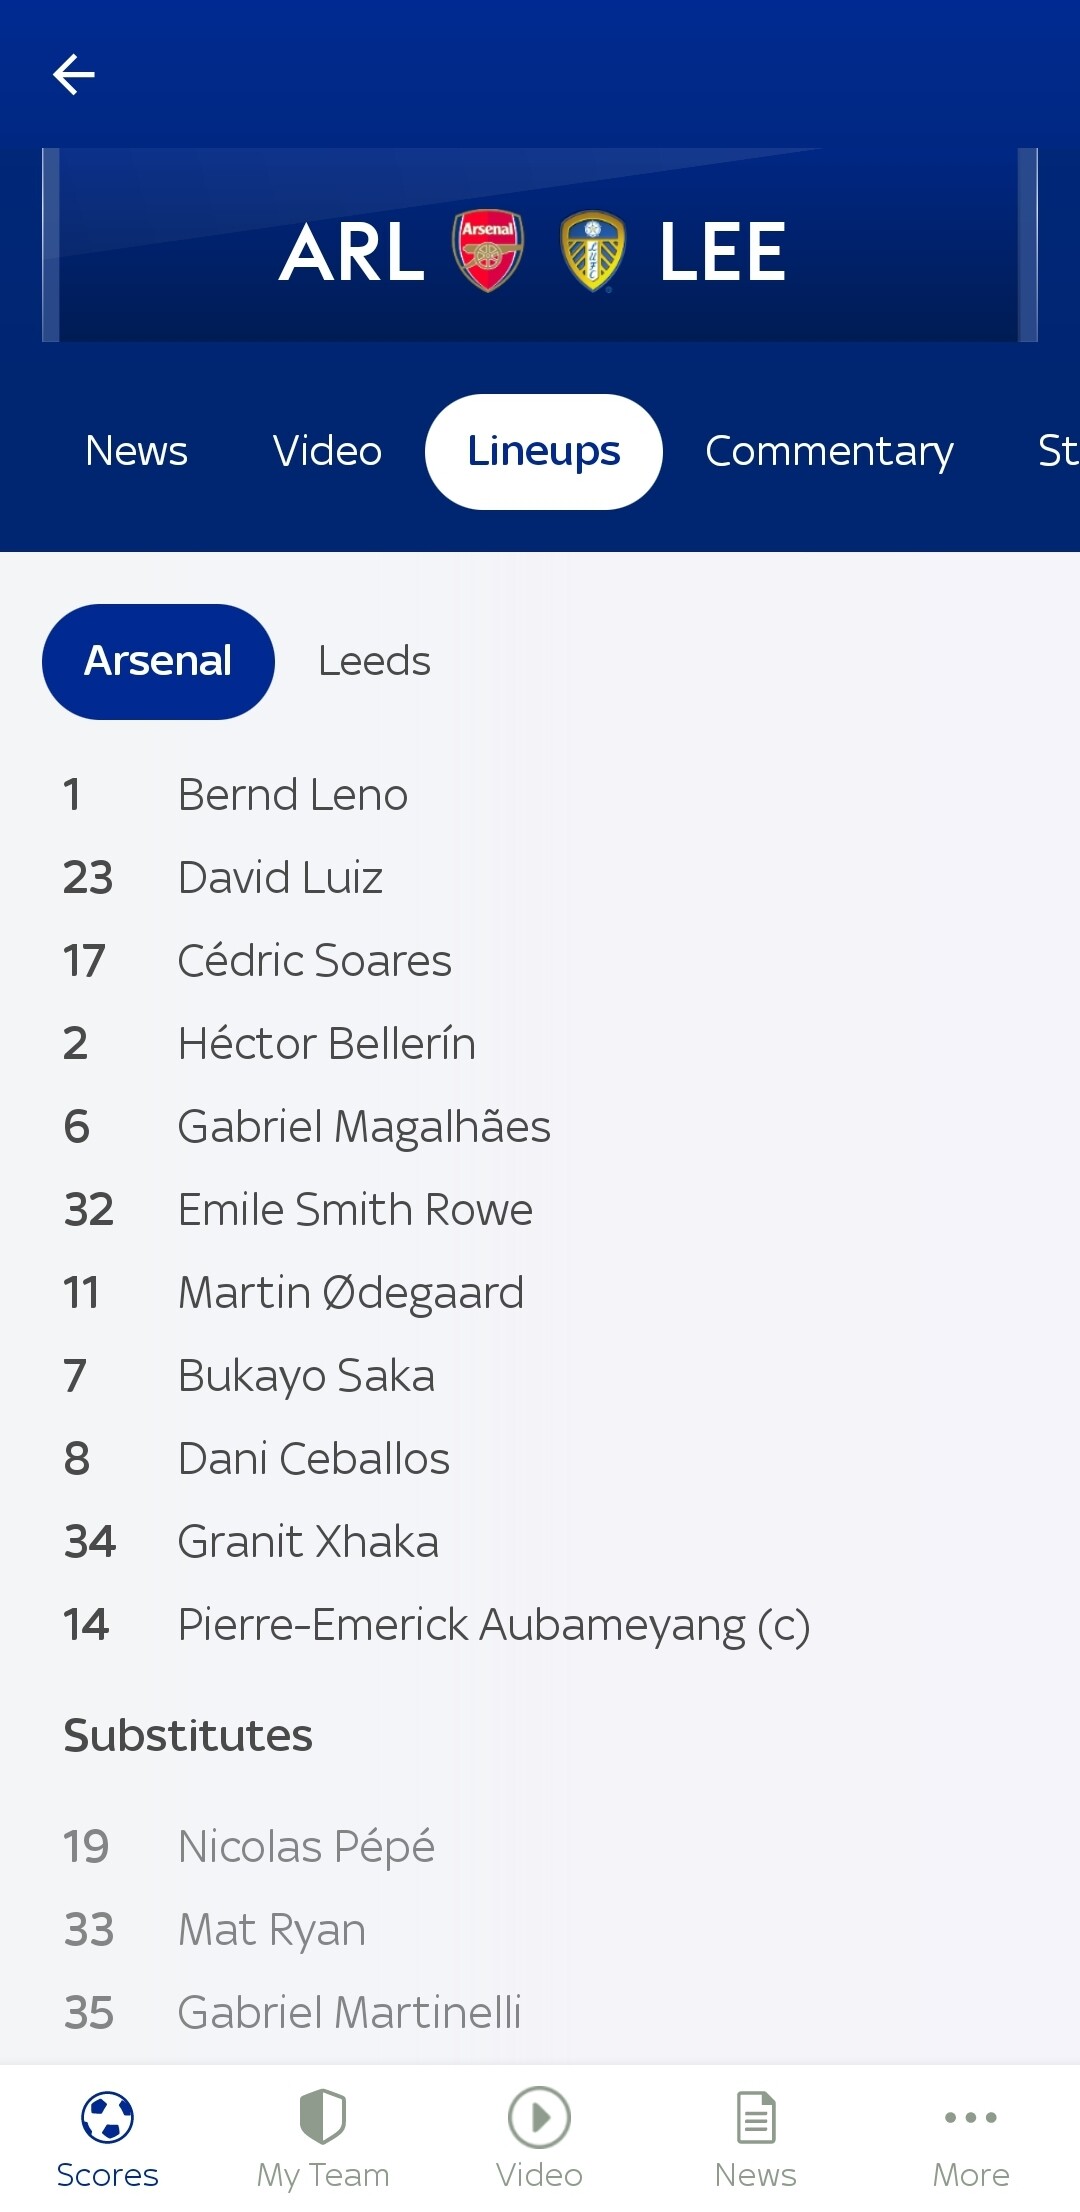The height and width of the screenshot is (2212, 1080).
Task: Tap substitute Nicolas Pépé
Action: click(x=306, y=1846)
